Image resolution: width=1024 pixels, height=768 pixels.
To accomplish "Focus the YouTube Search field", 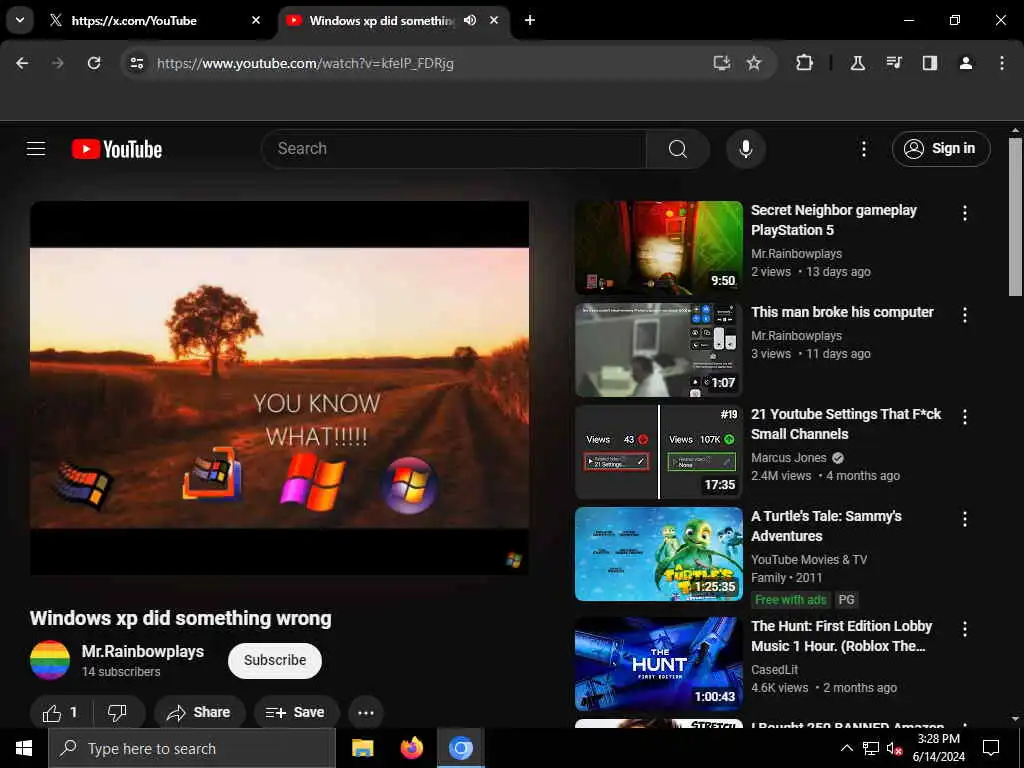I will (x=454, y=149).
